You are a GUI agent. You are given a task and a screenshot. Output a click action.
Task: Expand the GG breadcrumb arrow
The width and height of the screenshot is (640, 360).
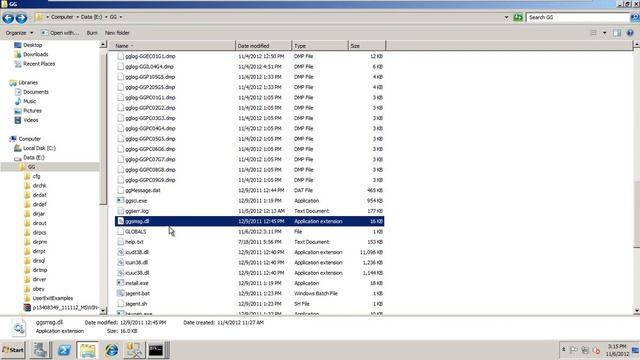pyautogui.click(x=121, y=17)
